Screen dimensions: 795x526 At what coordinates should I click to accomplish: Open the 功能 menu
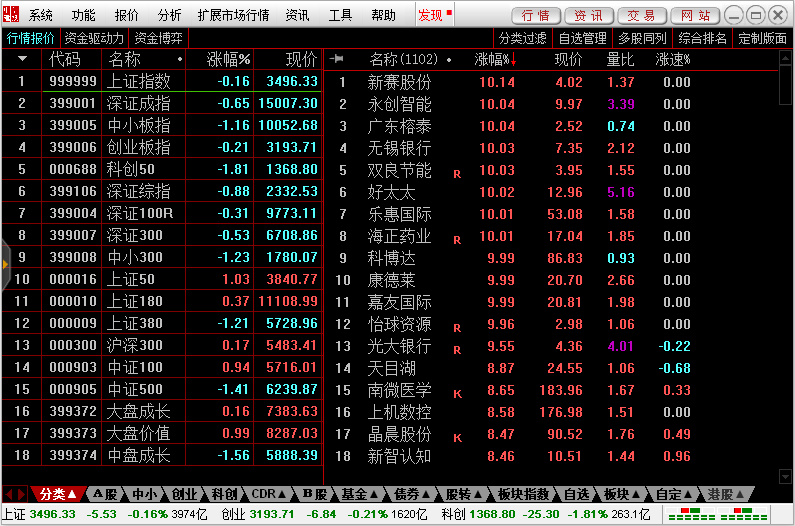point(83,15)
